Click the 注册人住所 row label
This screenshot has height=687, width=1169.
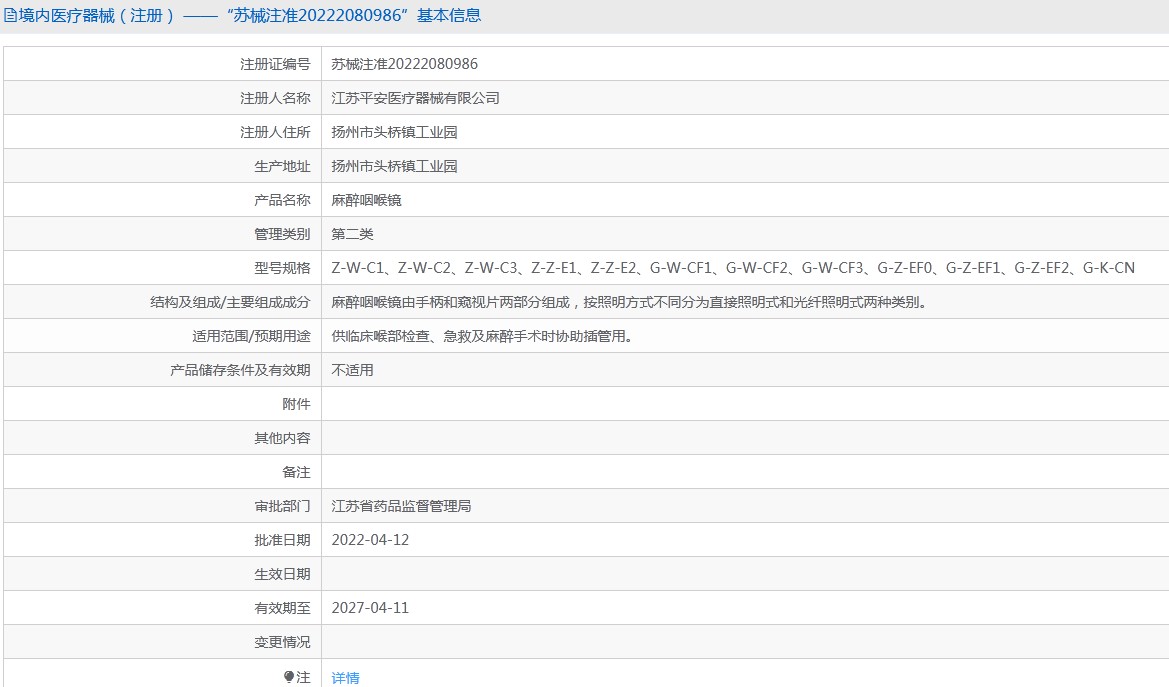275,132
